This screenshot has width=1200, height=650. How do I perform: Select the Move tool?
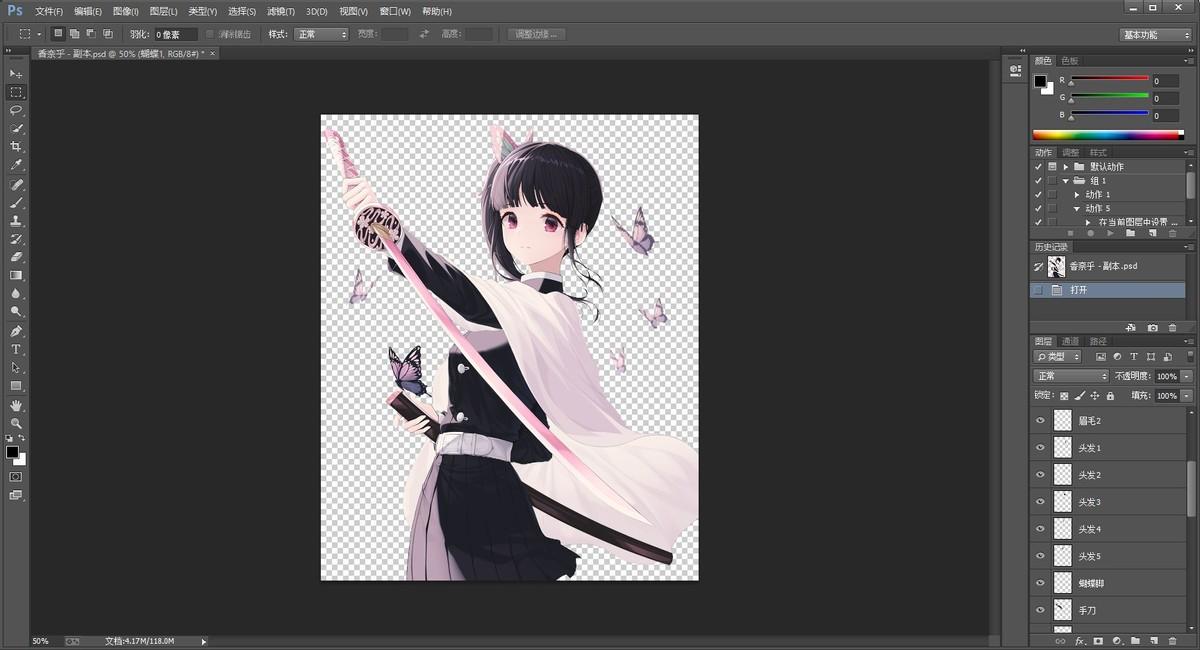click(x=16, y=74)
